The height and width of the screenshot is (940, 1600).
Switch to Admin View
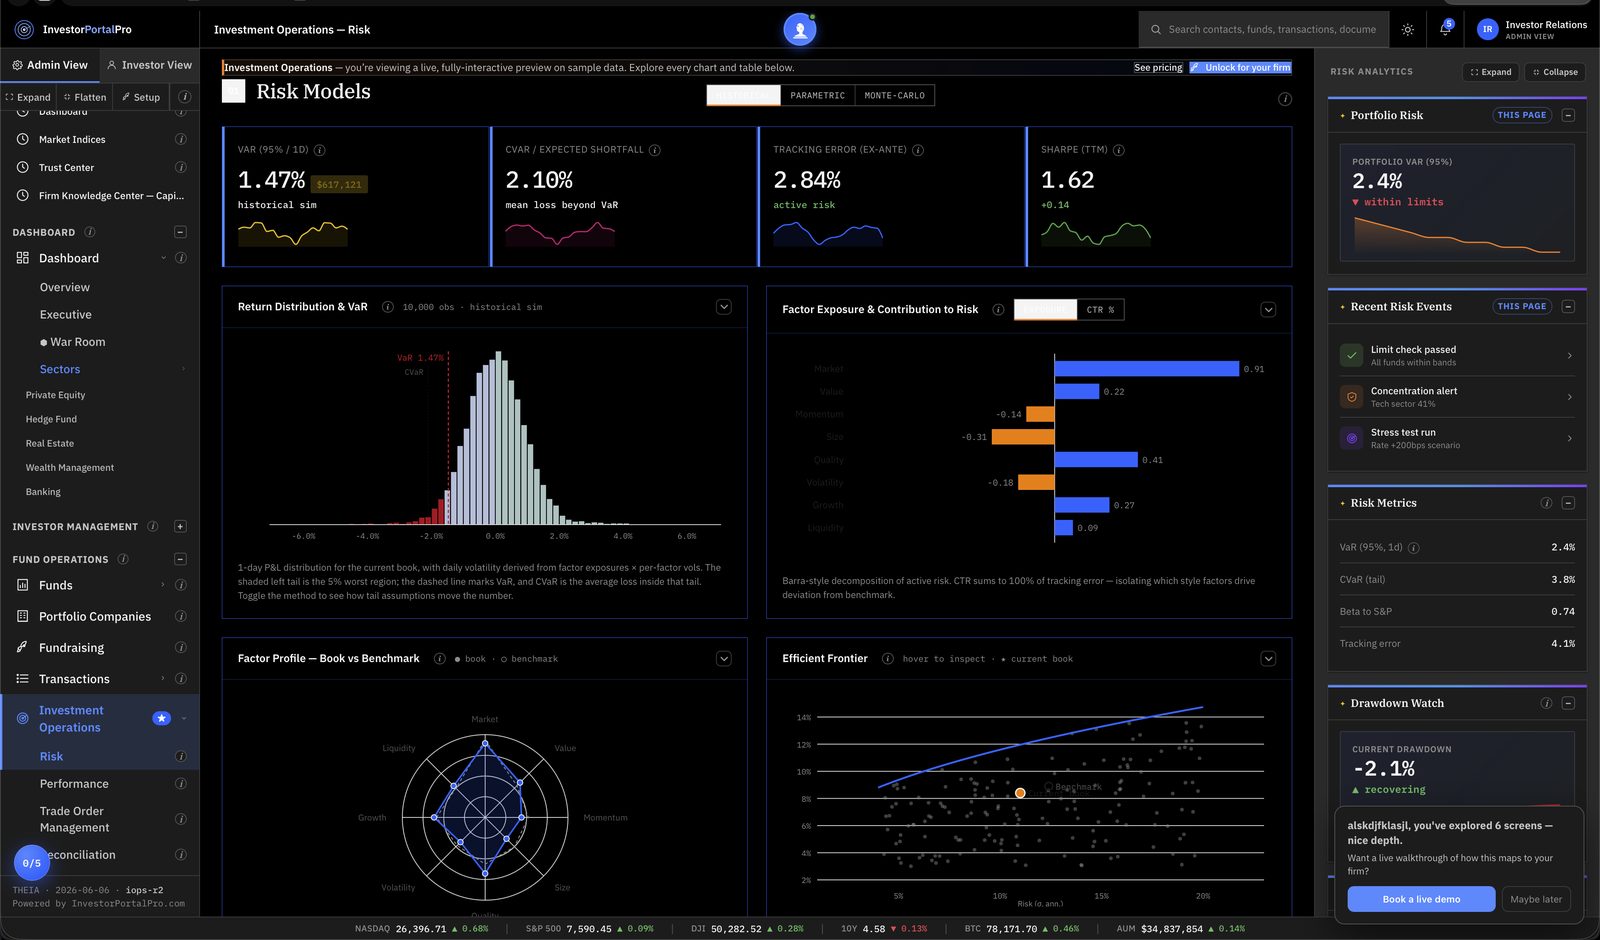[x=50, y=65]
